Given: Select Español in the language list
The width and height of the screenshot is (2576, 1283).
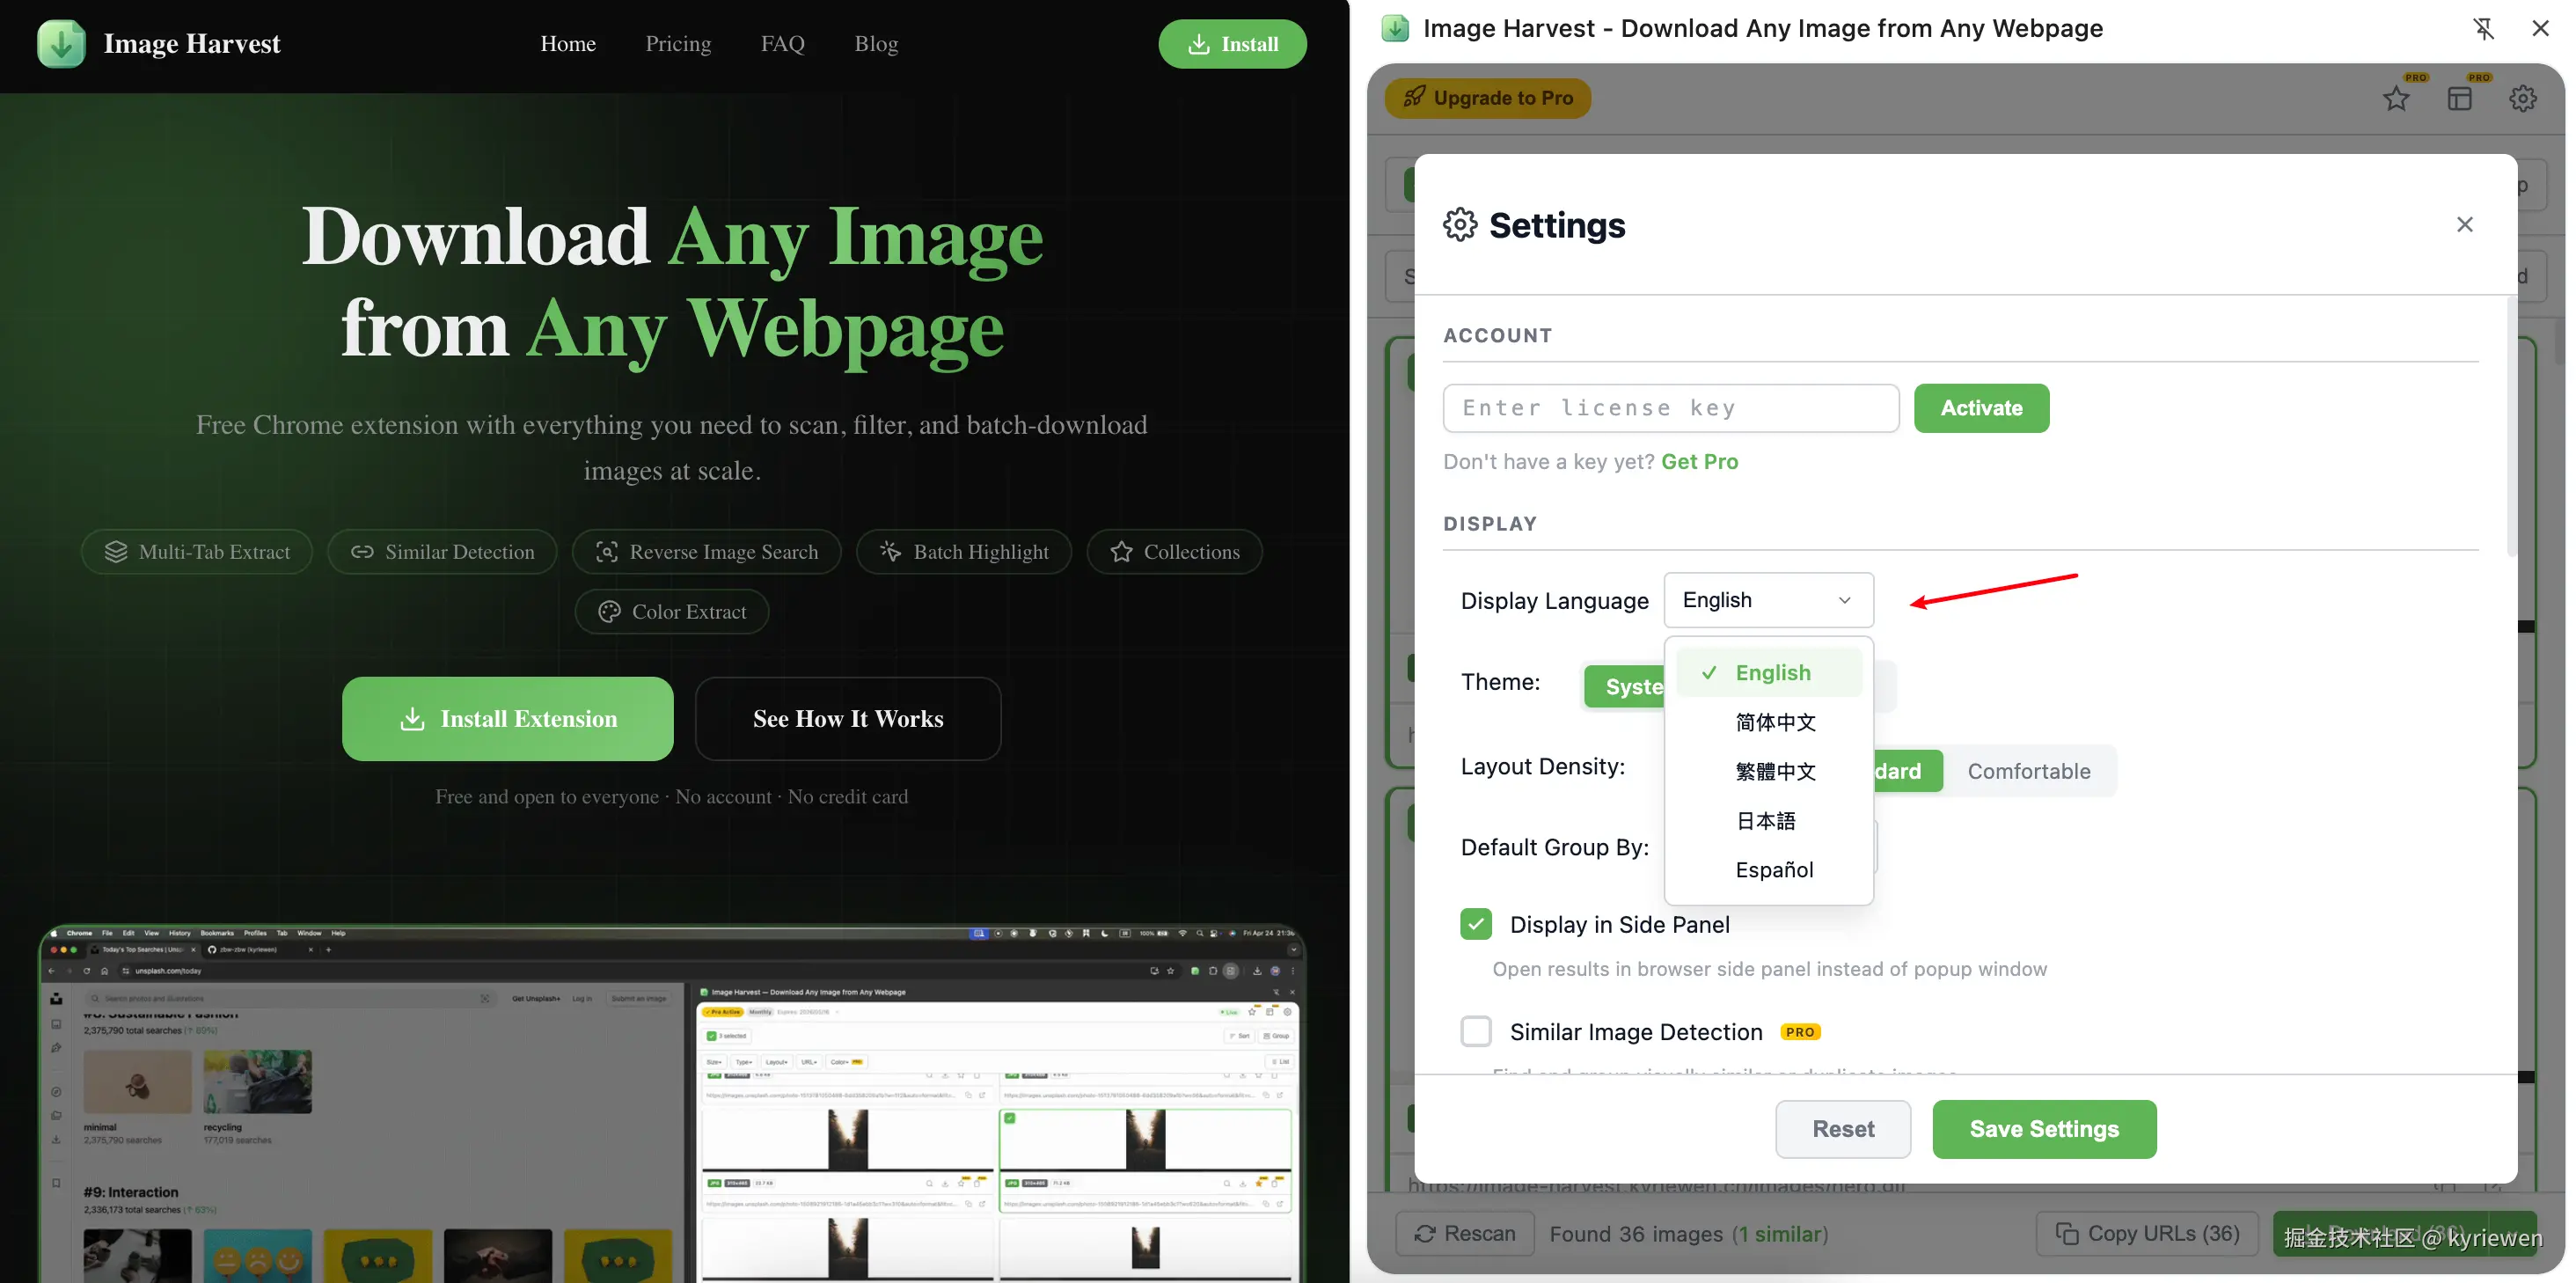Looking at the screenshot, I should pos(1769,870).
